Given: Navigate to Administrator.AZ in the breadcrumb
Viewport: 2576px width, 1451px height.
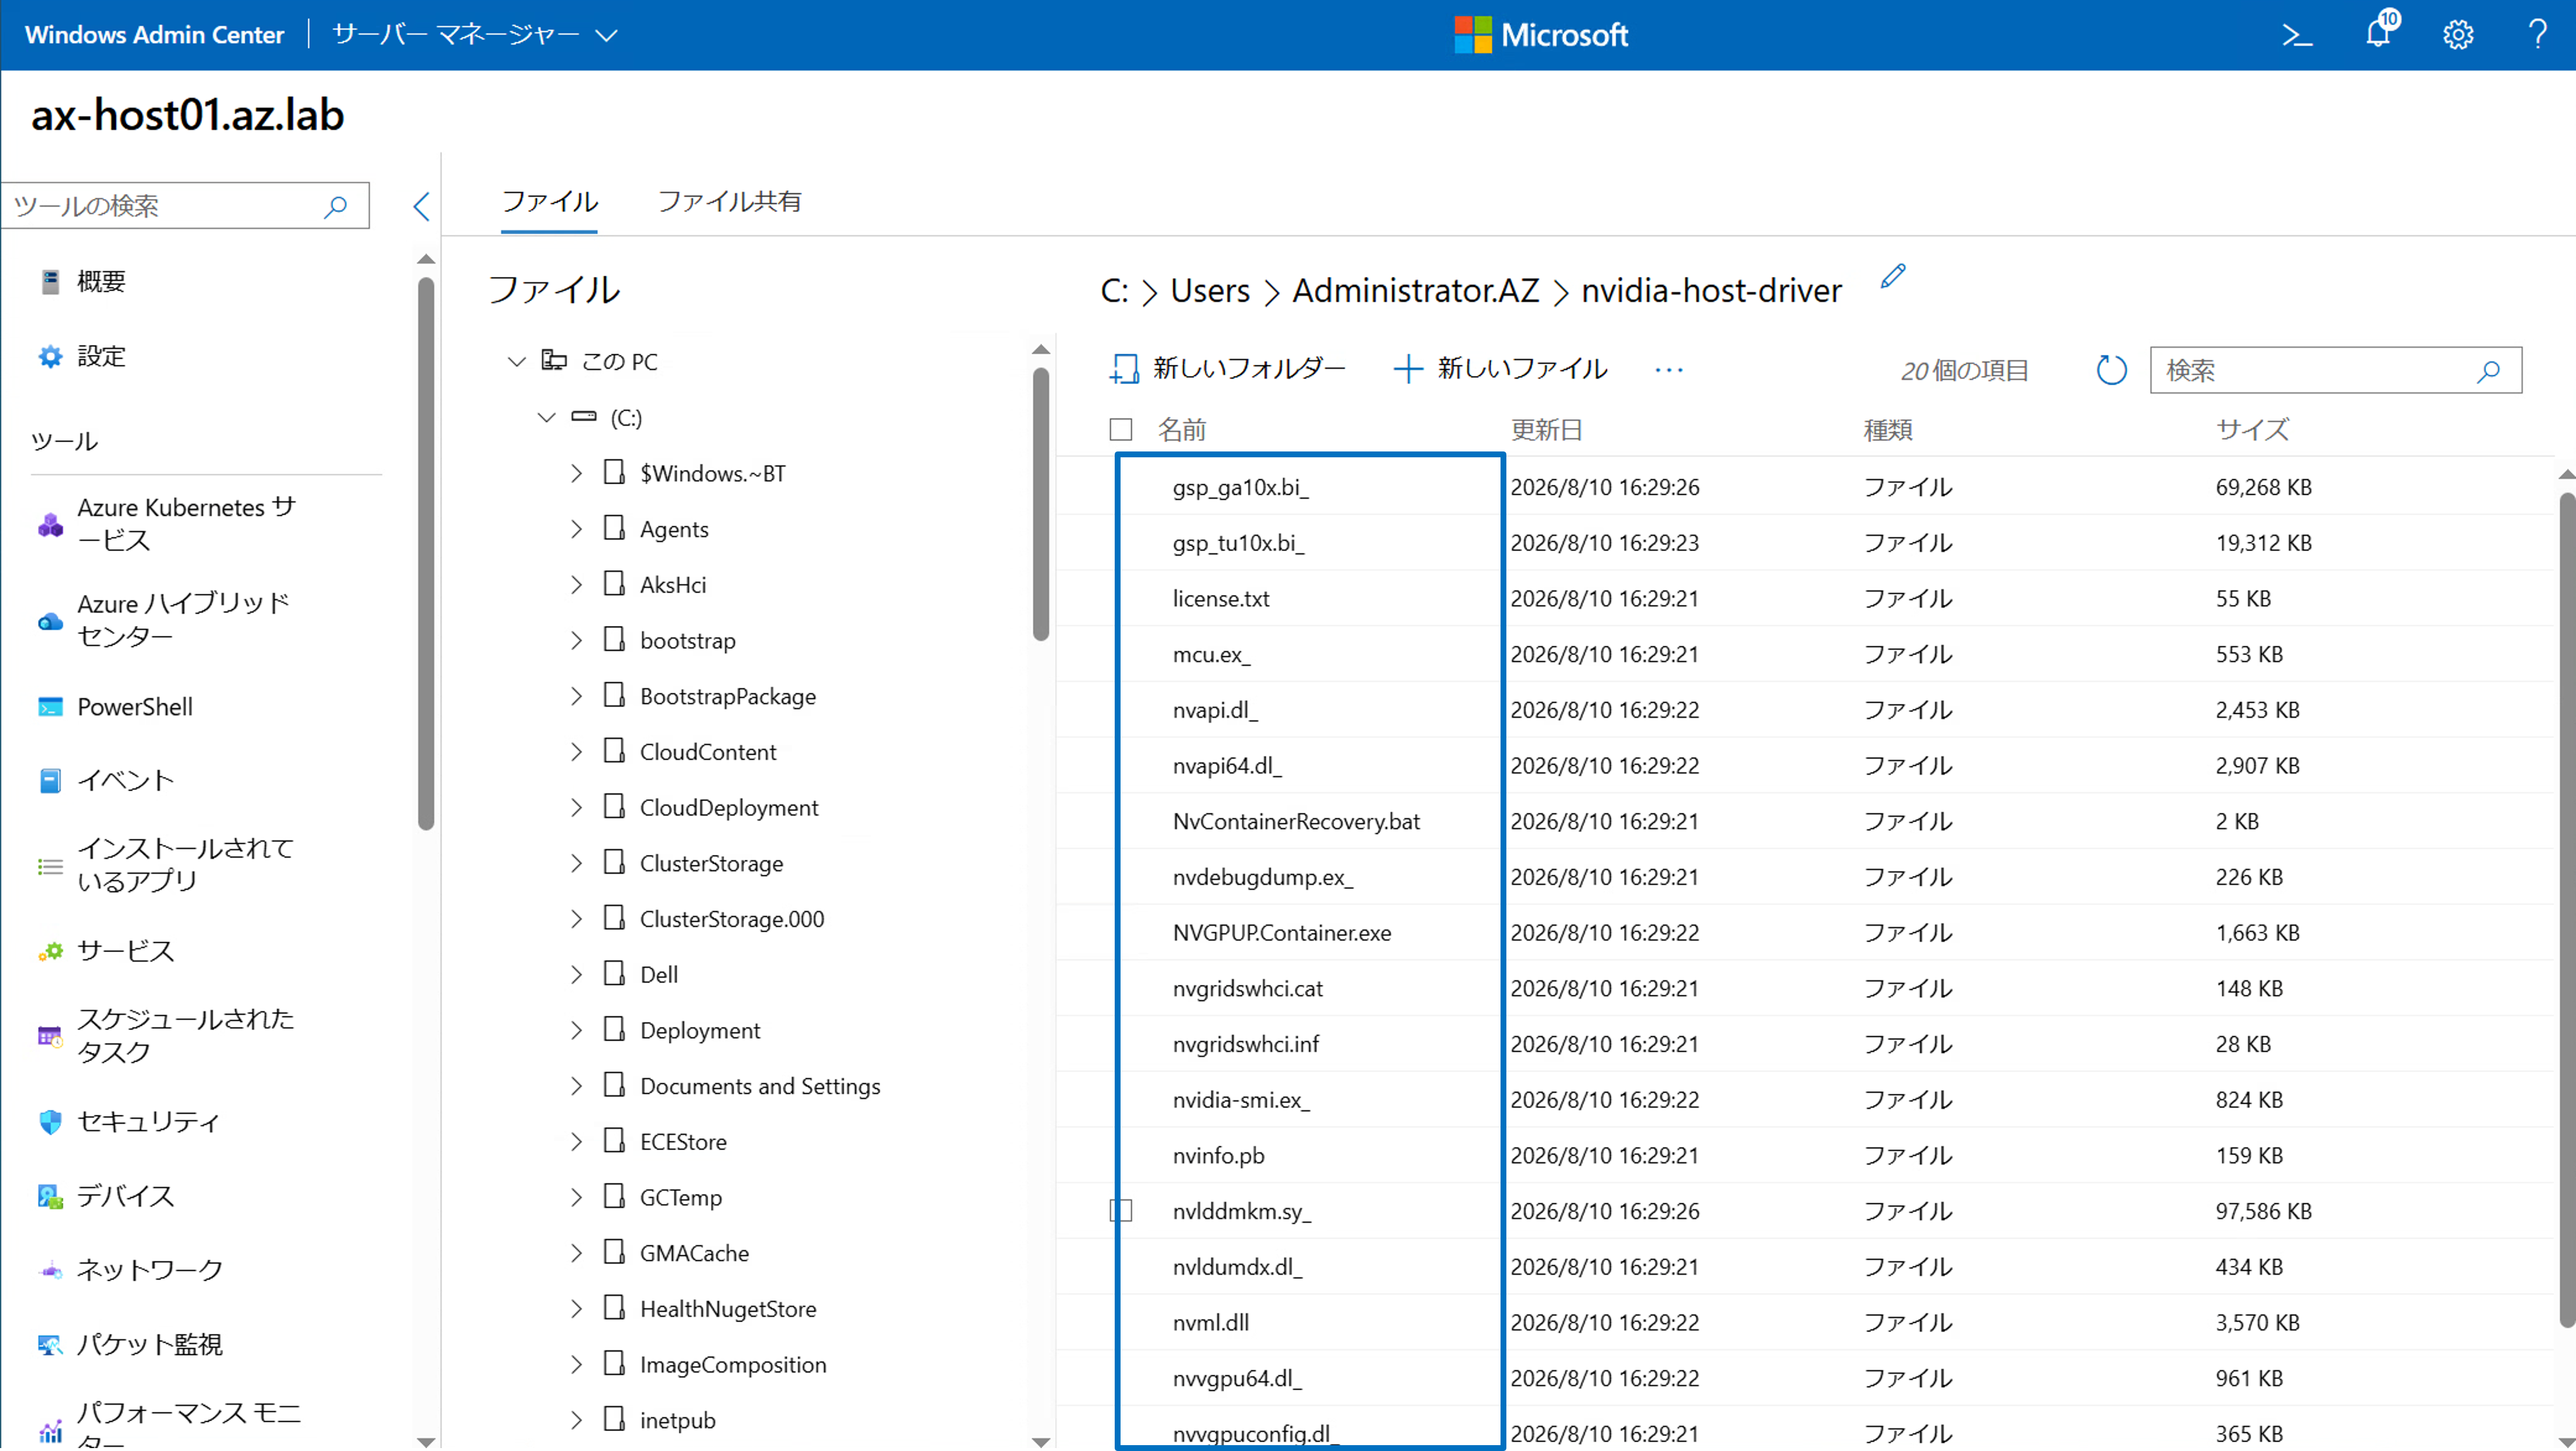Looking at the screenshot, I should pos(1415,291).
